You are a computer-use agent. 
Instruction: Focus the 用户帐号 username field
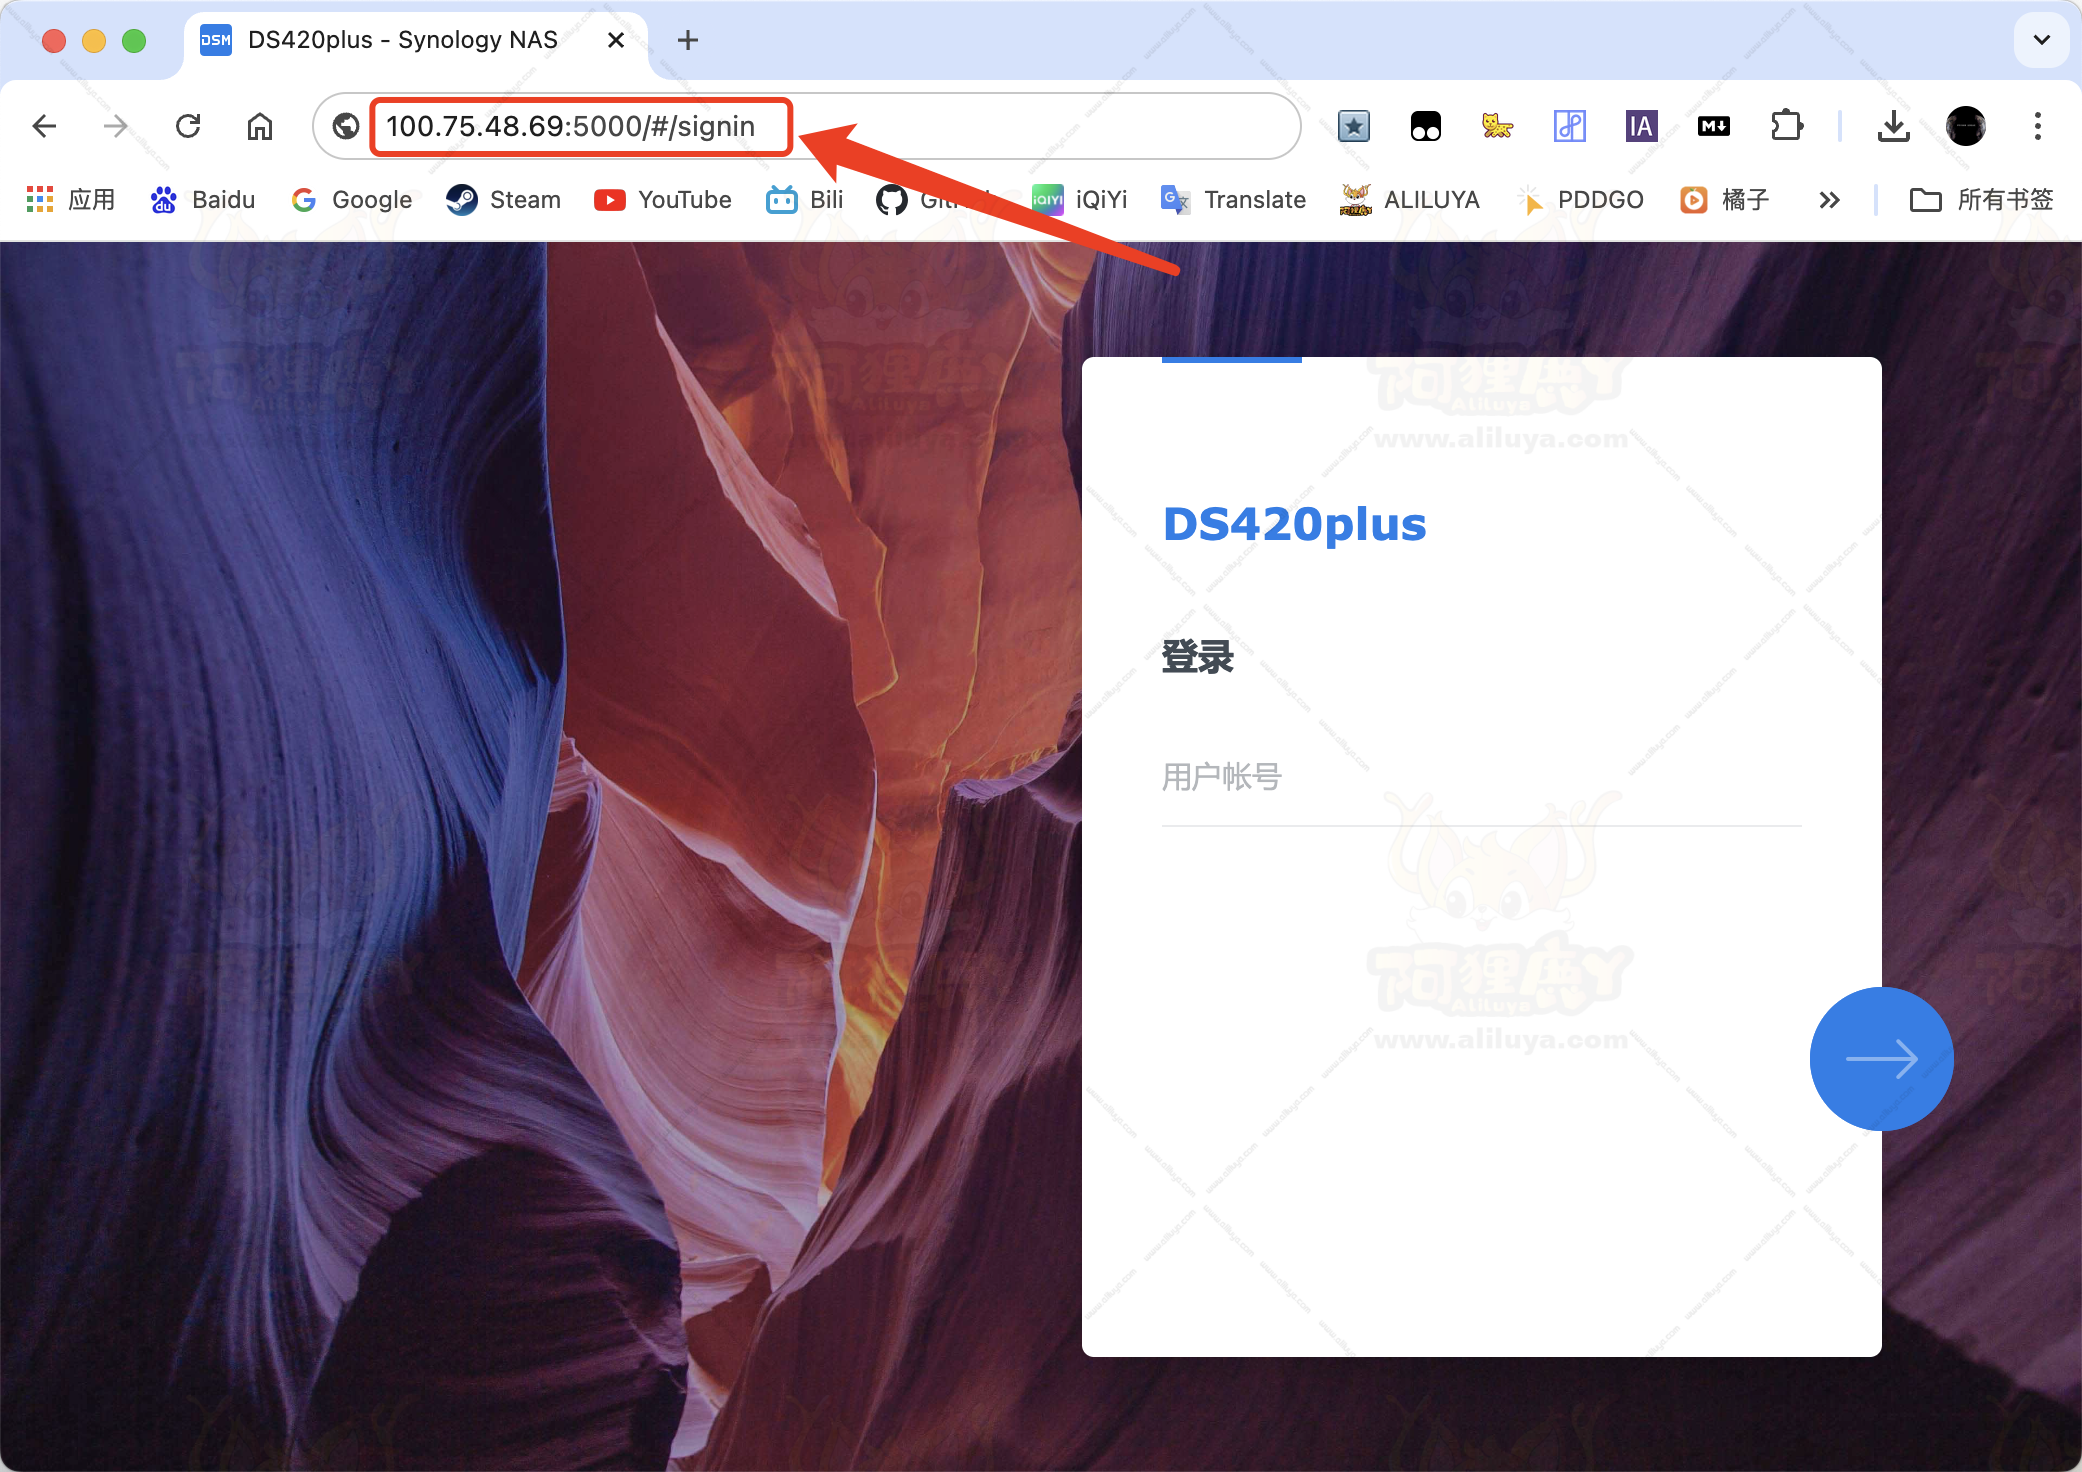[1481, 778]
